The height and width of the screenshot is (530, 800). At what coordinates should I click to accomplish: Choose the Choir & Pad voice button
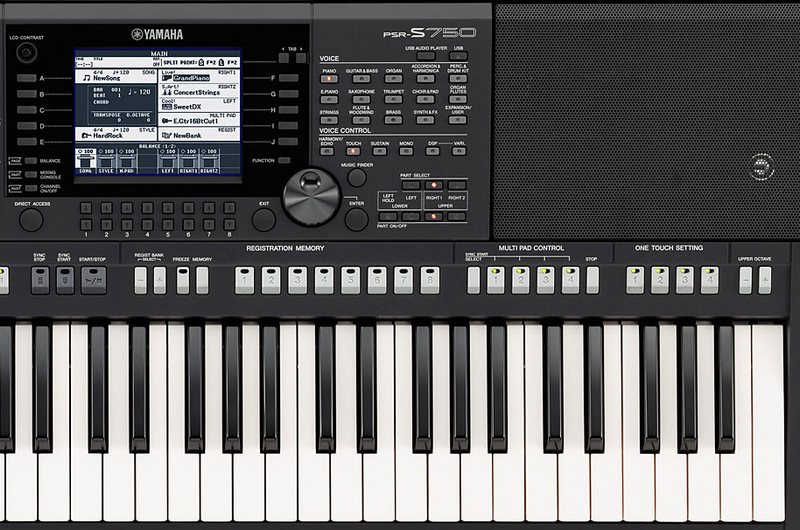(426, 99)
